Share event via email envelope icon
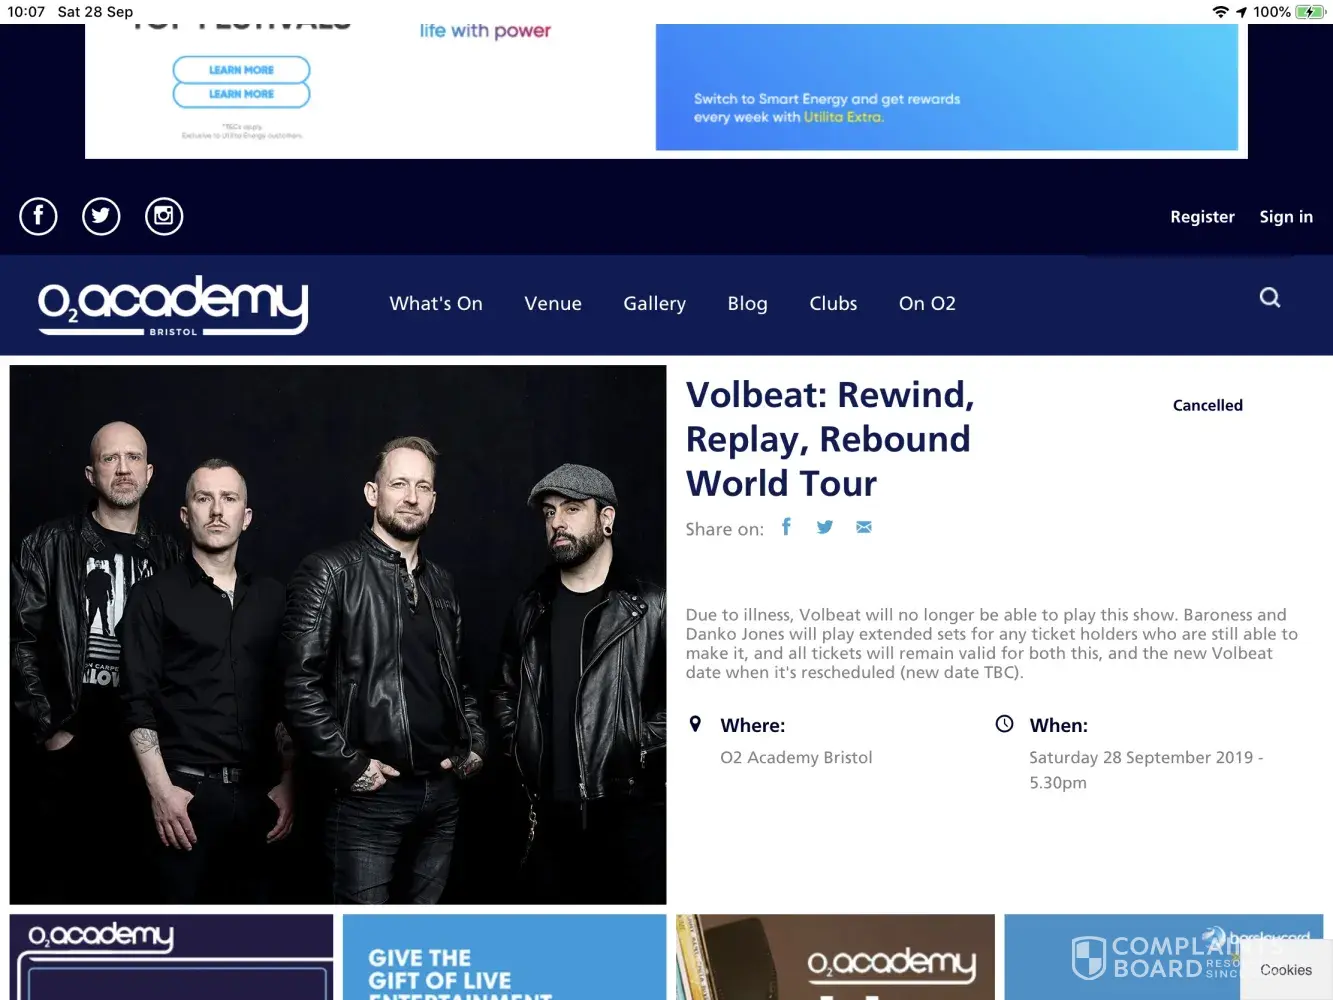The height and width of the screenshot is (1000, 1333). coord(864,527)
